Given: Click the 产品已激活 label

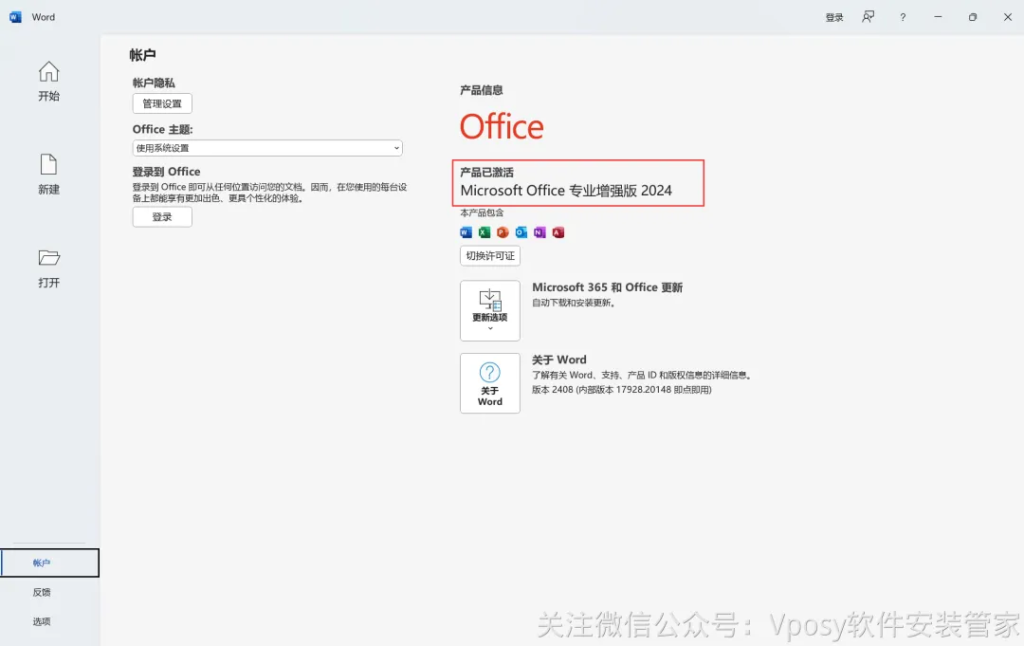Looking at the screenshot, I should coord(487,172).
